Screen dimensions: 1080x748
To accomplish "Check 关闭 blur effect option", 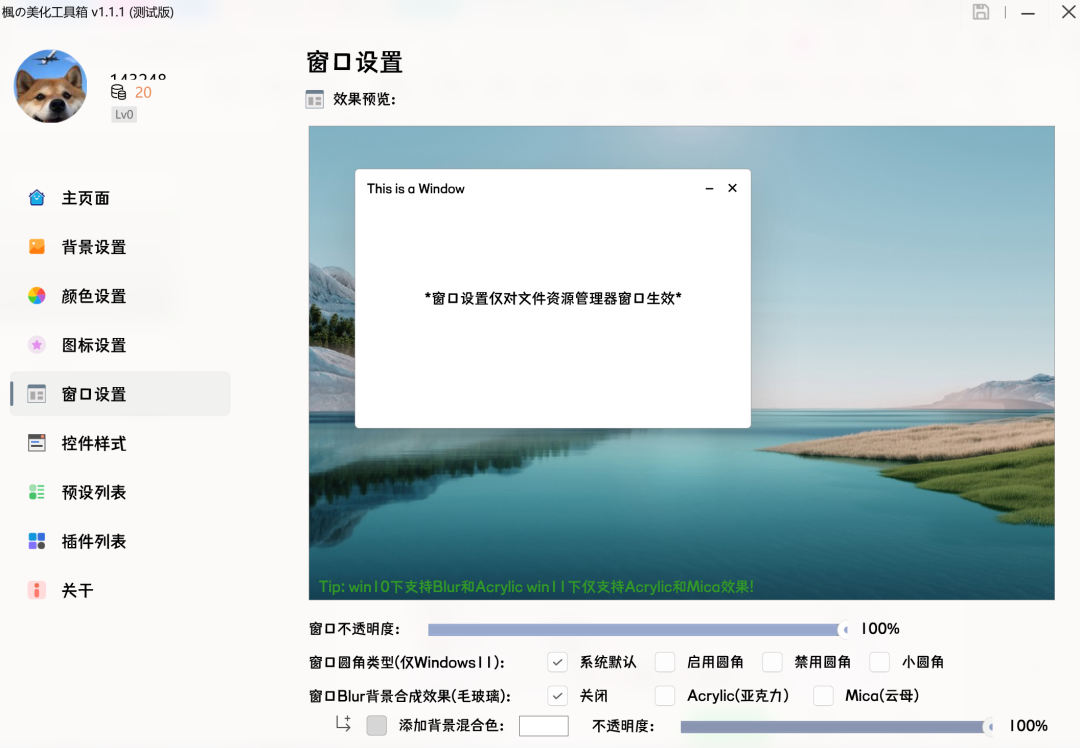I will 557,696.
